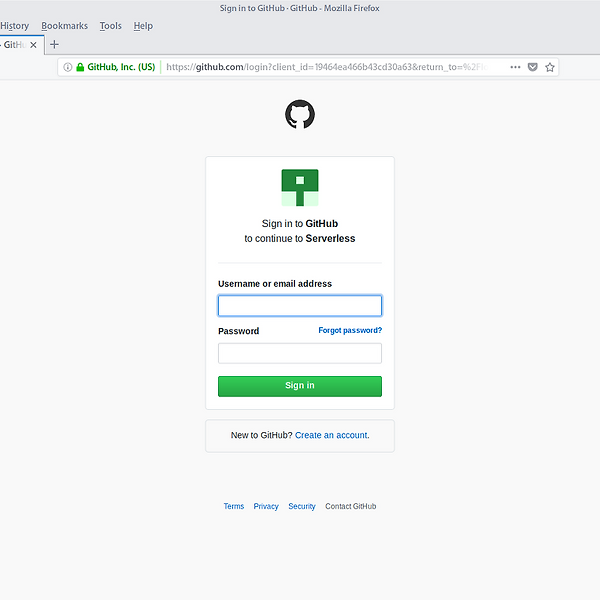Open the page actions three-dot menu

pos(515,67)
